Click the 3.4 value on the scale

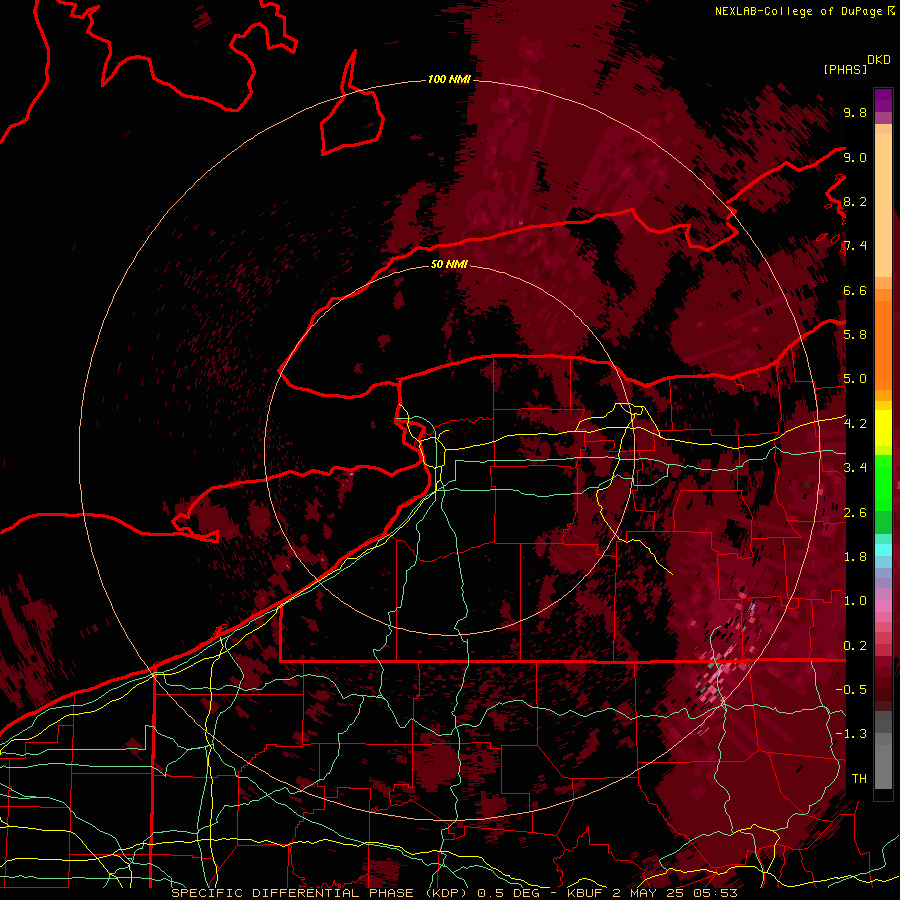point(855,467)
